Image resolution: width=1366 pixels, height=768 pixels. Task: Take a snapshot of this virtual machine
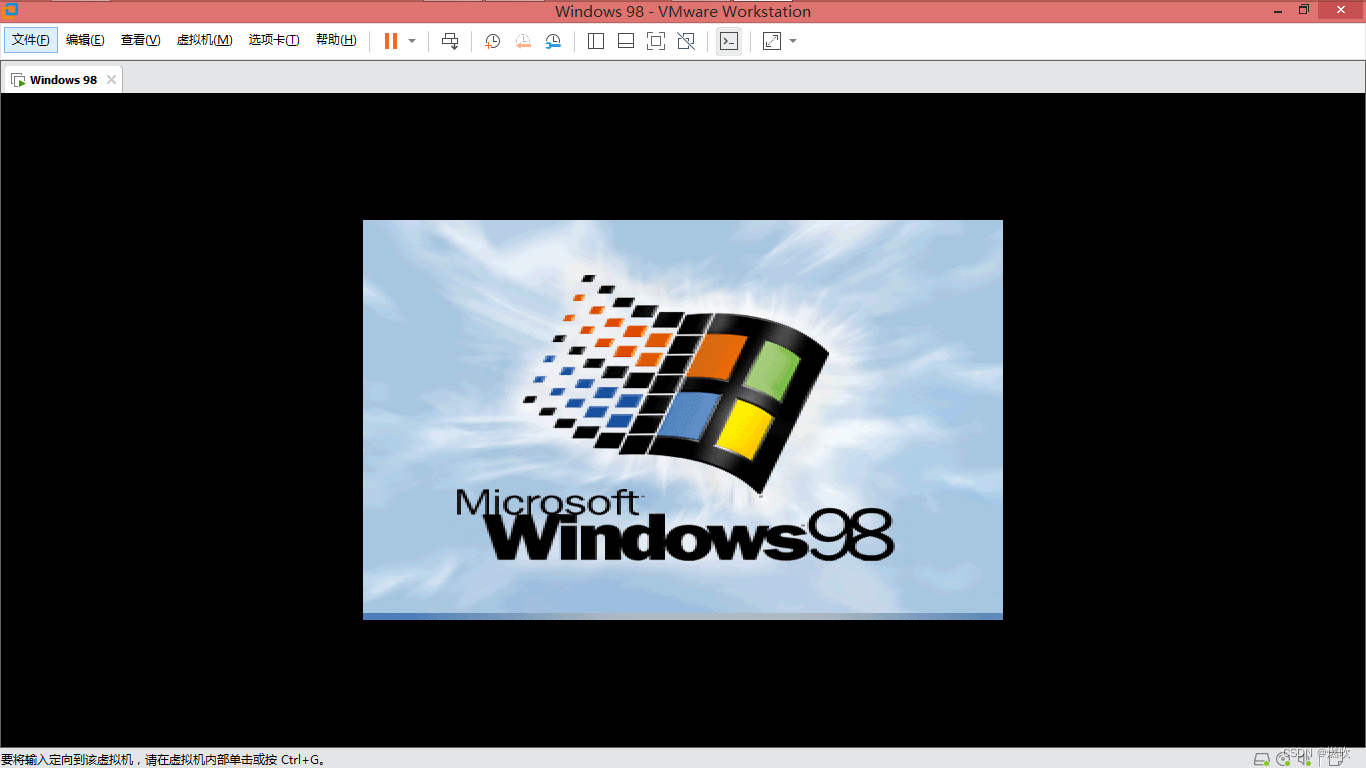point(490,41)
